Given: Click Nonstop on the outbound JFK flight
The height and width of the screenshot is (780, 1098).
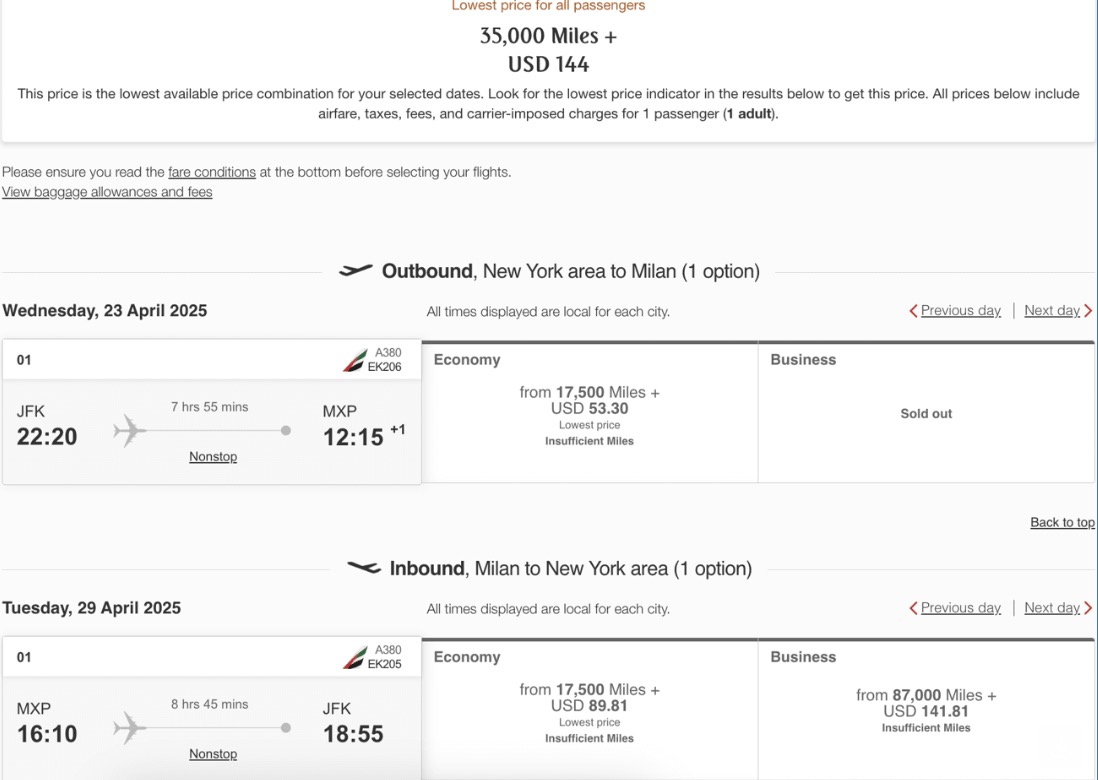Looking at the screenshot, I should tap(212, 456).
